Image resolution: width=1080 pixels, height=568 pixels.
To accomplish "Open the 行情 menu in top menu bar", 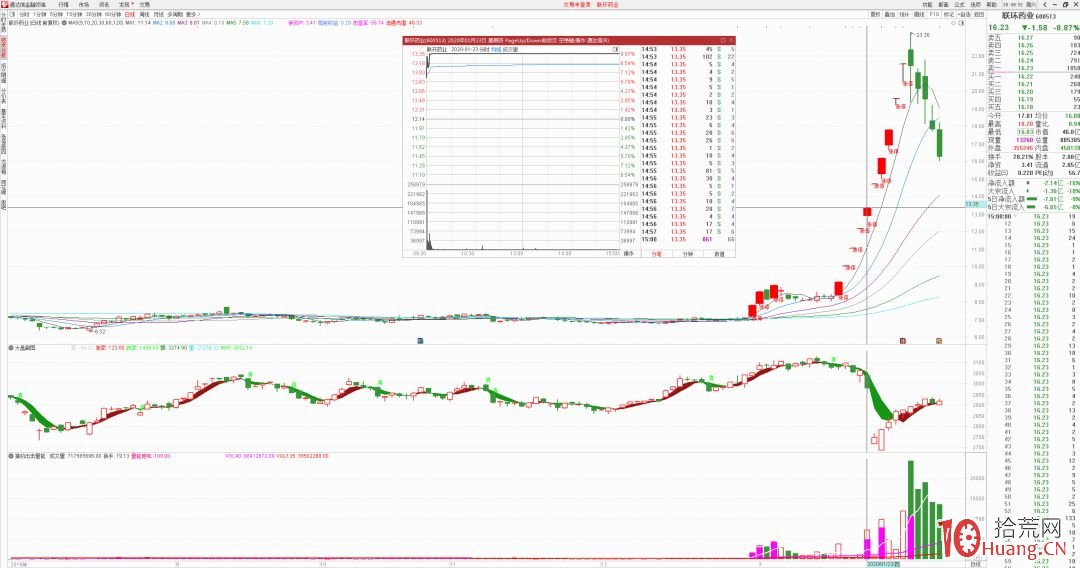I will (63, 5).
